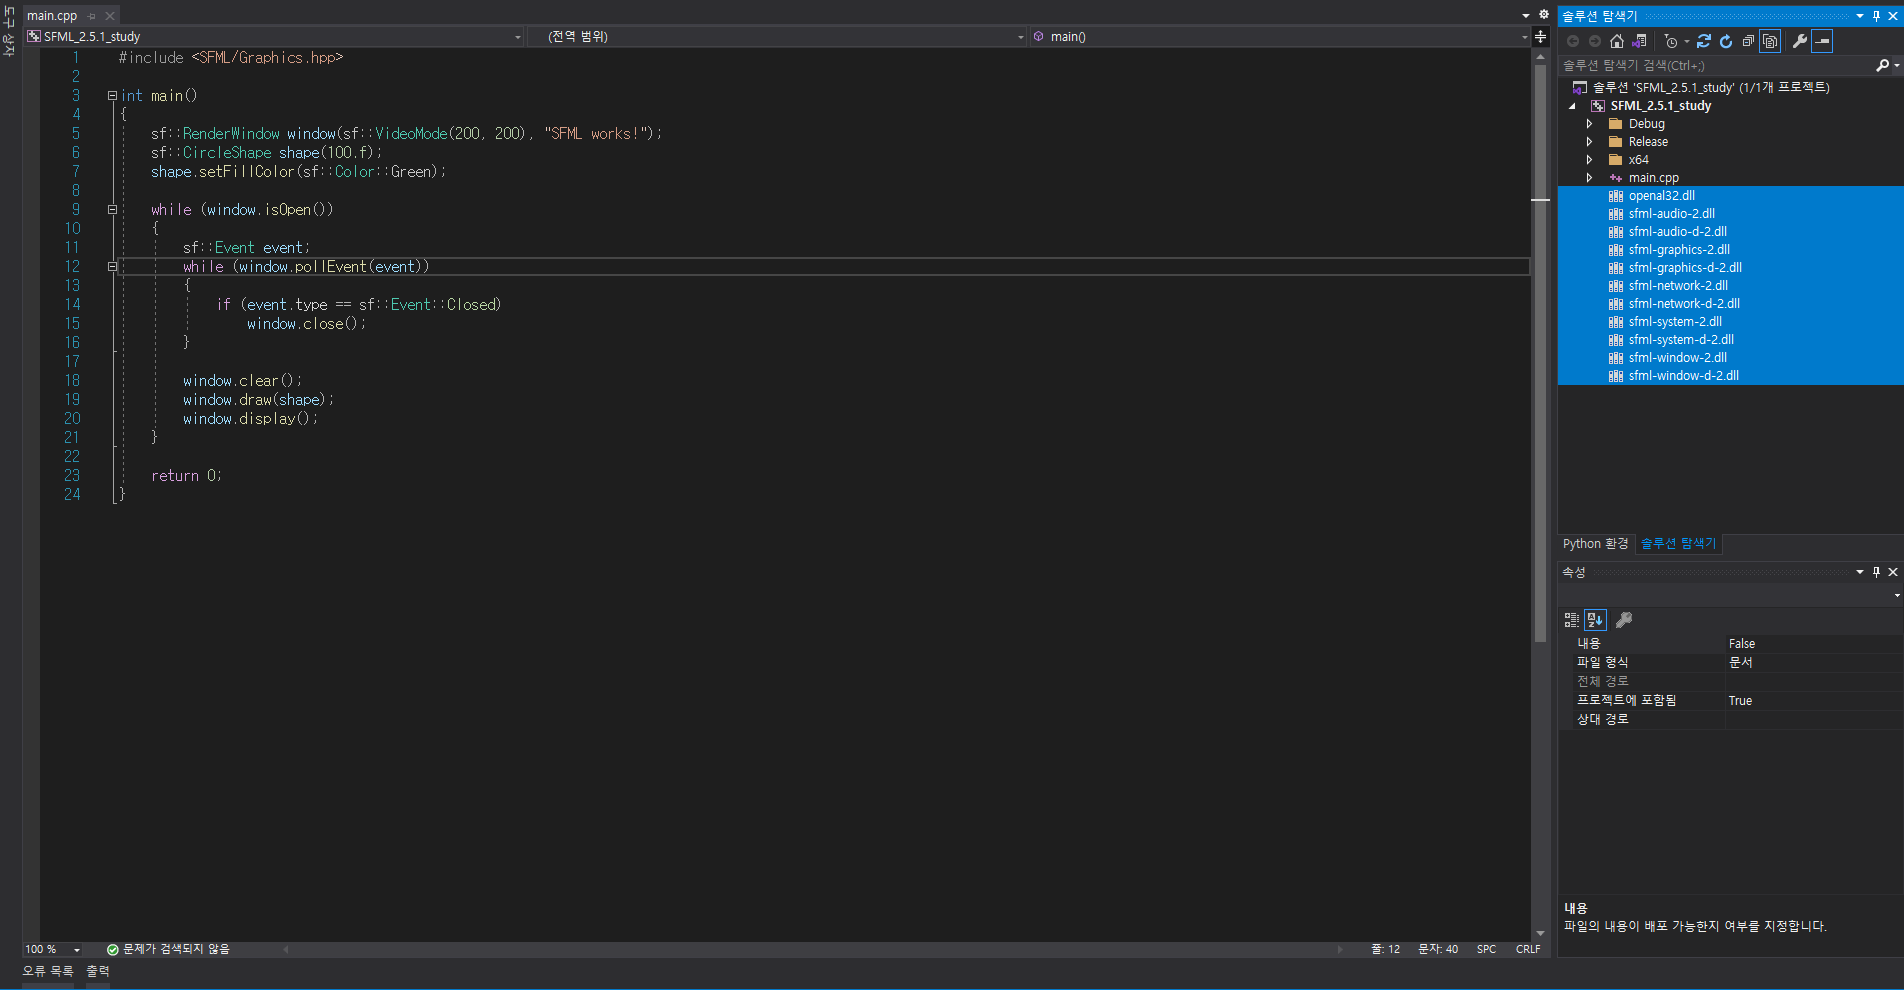Collapse the int main() code block
1904x990 pixels.
tap(112, 96)
